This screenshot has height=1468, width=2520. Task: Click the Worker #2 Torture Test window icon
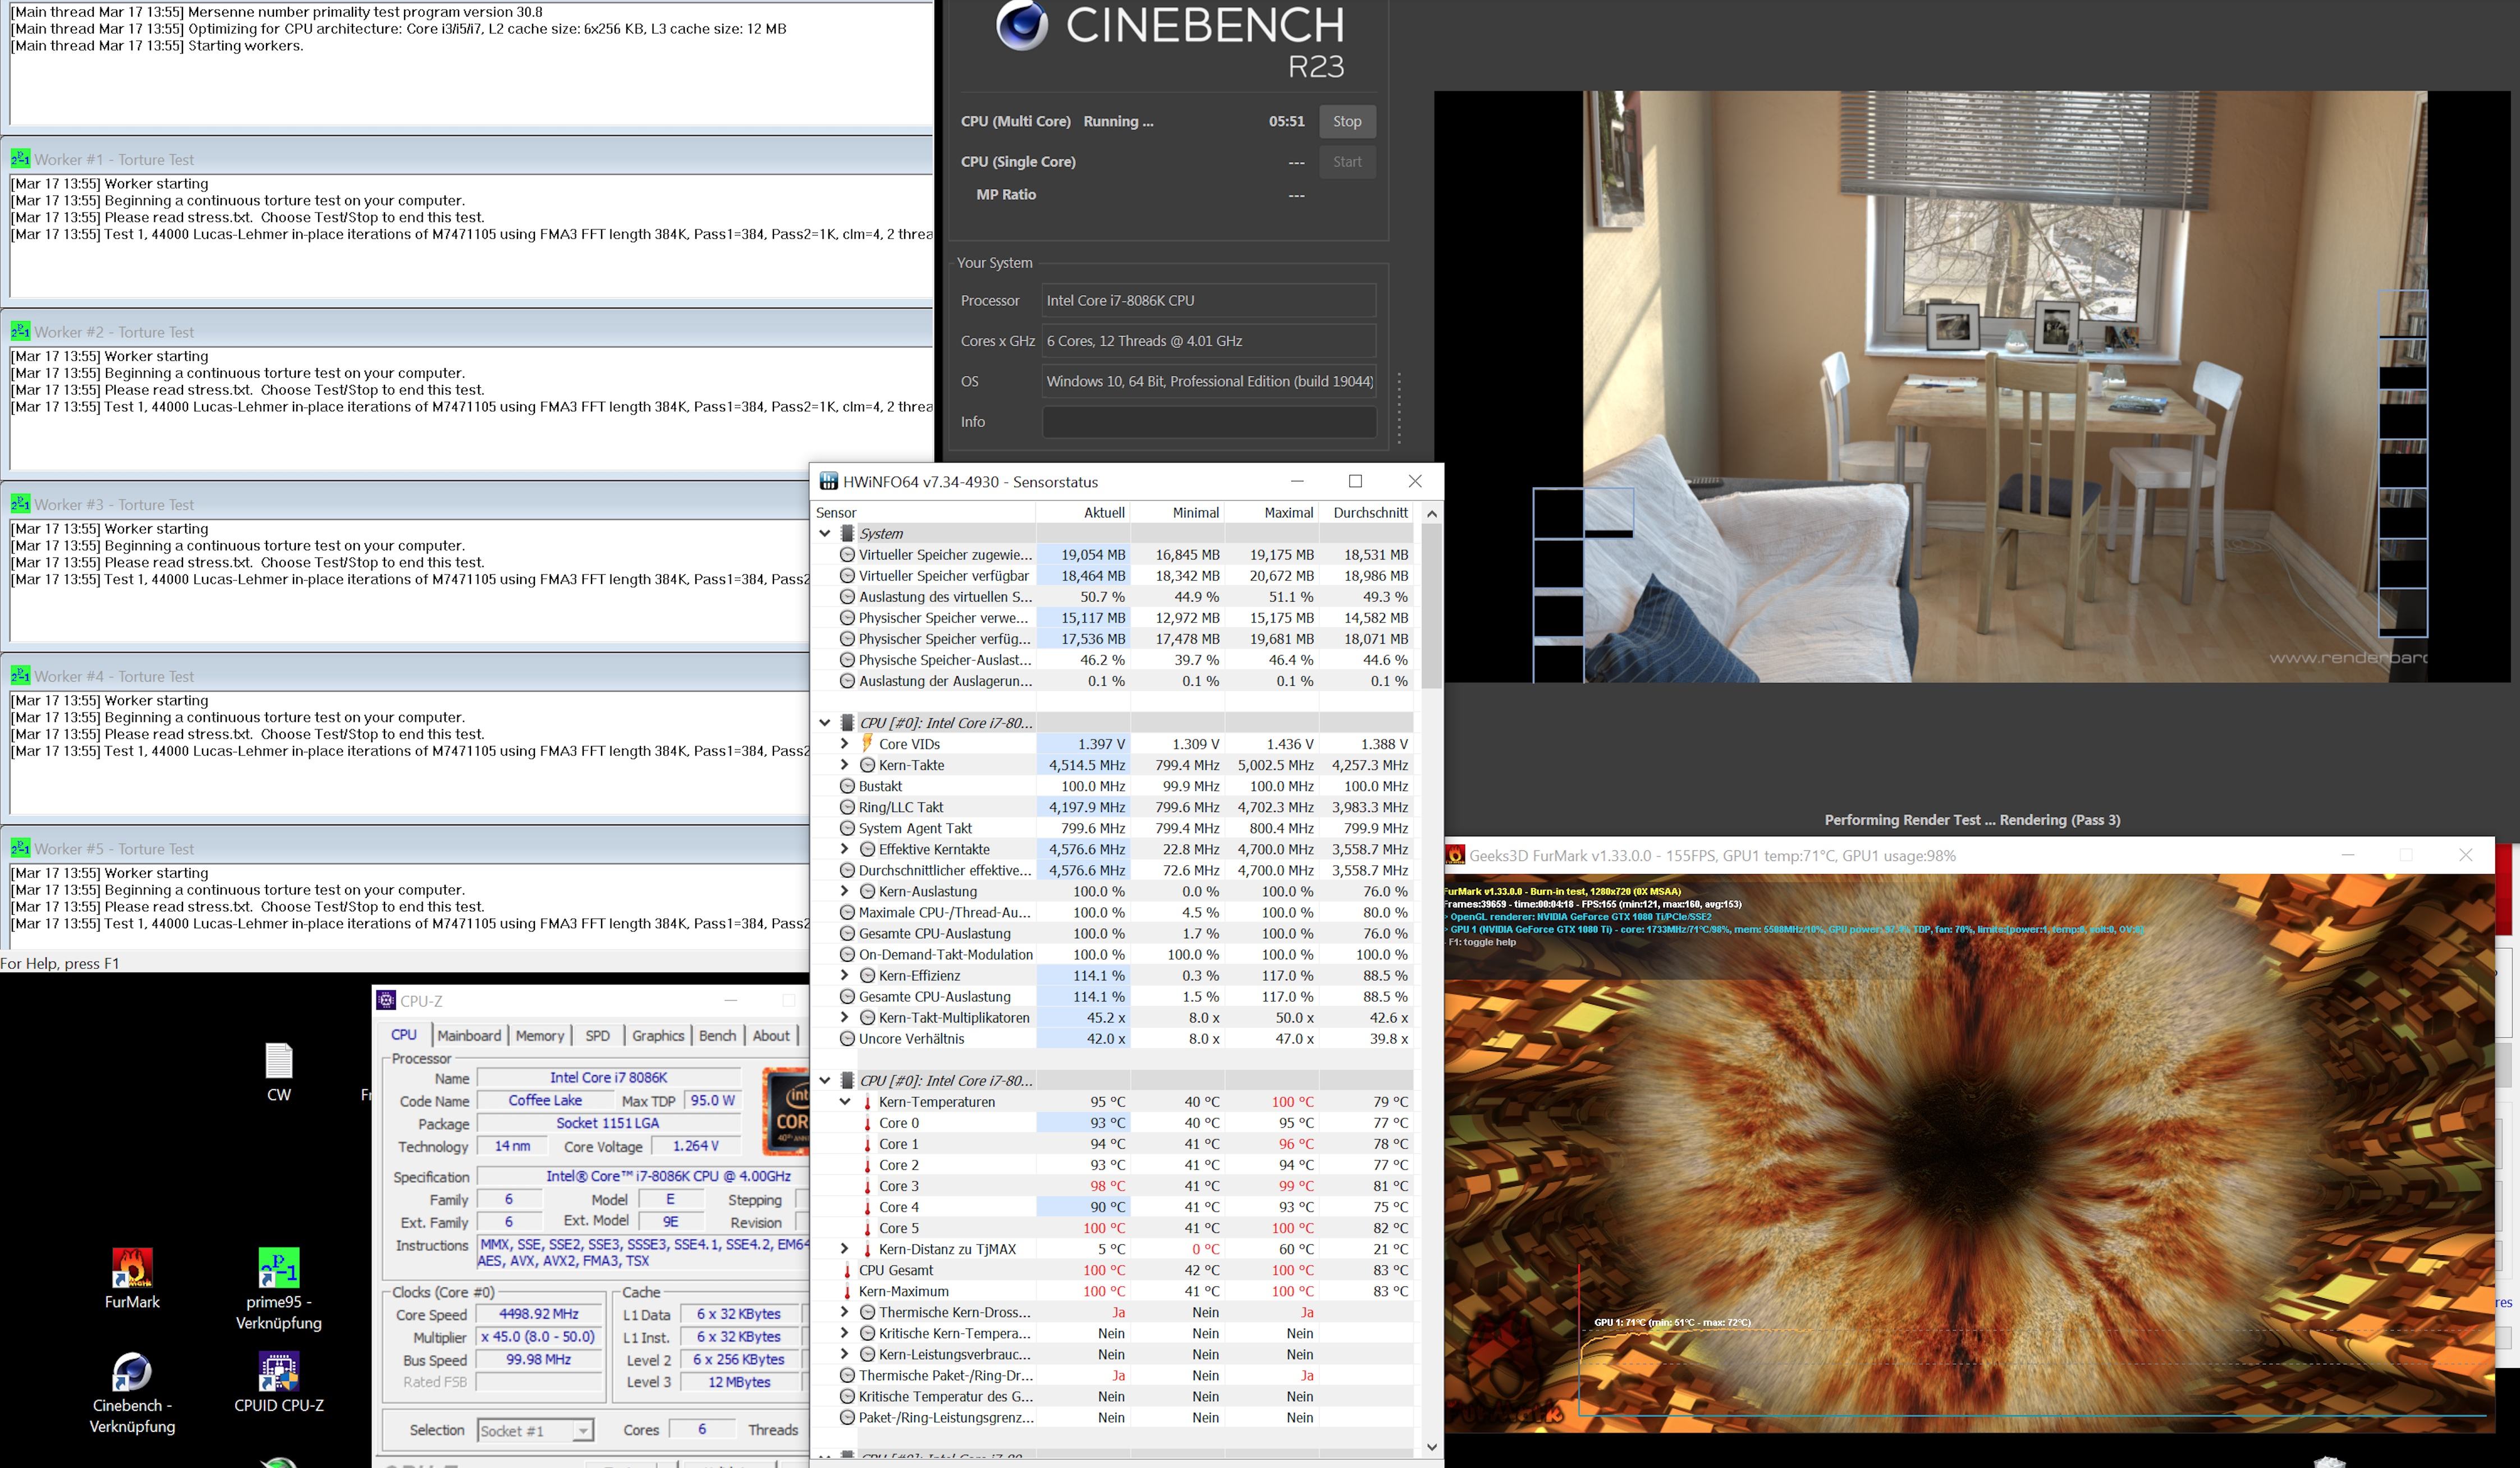point(20,331)
